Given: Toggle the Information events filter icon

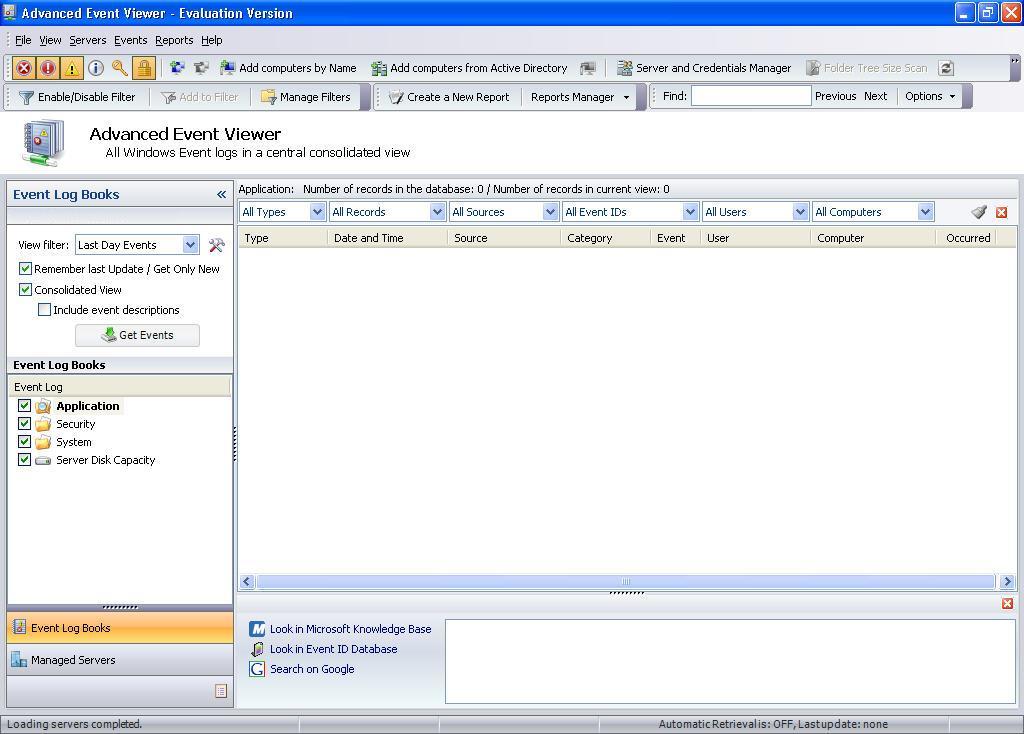Looking at the screenshot, I should [94, 67].
